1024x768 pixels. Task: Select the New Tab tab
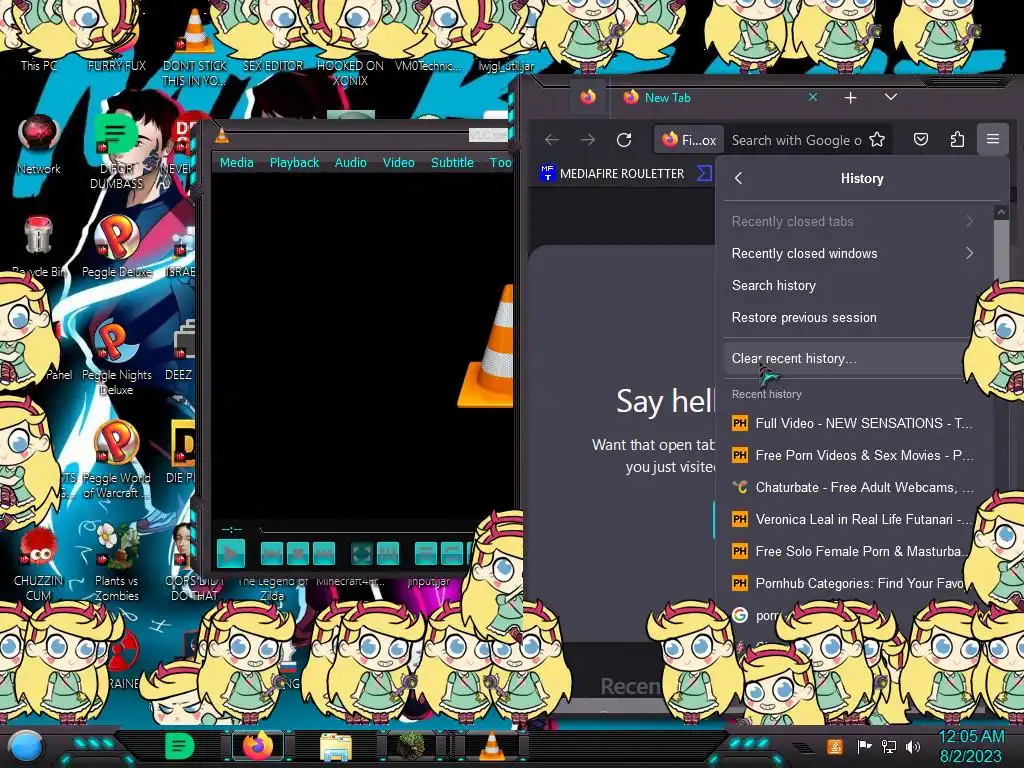pyautogui.click(x=717, y=97)
